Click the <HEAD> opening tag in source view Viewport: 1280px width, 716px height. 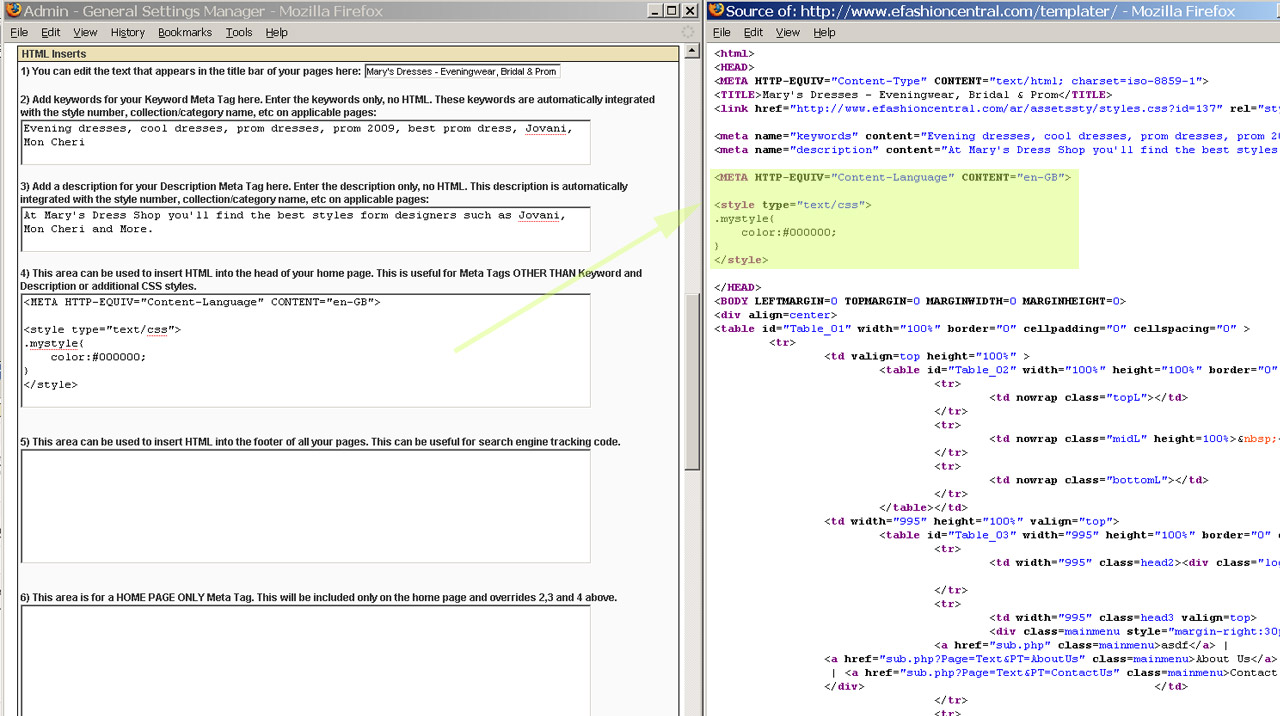coord(734,68)
